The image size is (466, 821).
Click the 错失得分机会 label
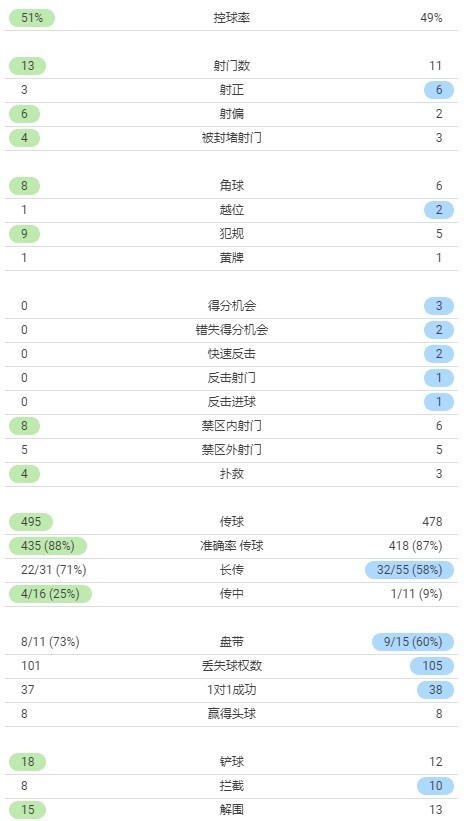pyautogui.click(x=232, y=330)
